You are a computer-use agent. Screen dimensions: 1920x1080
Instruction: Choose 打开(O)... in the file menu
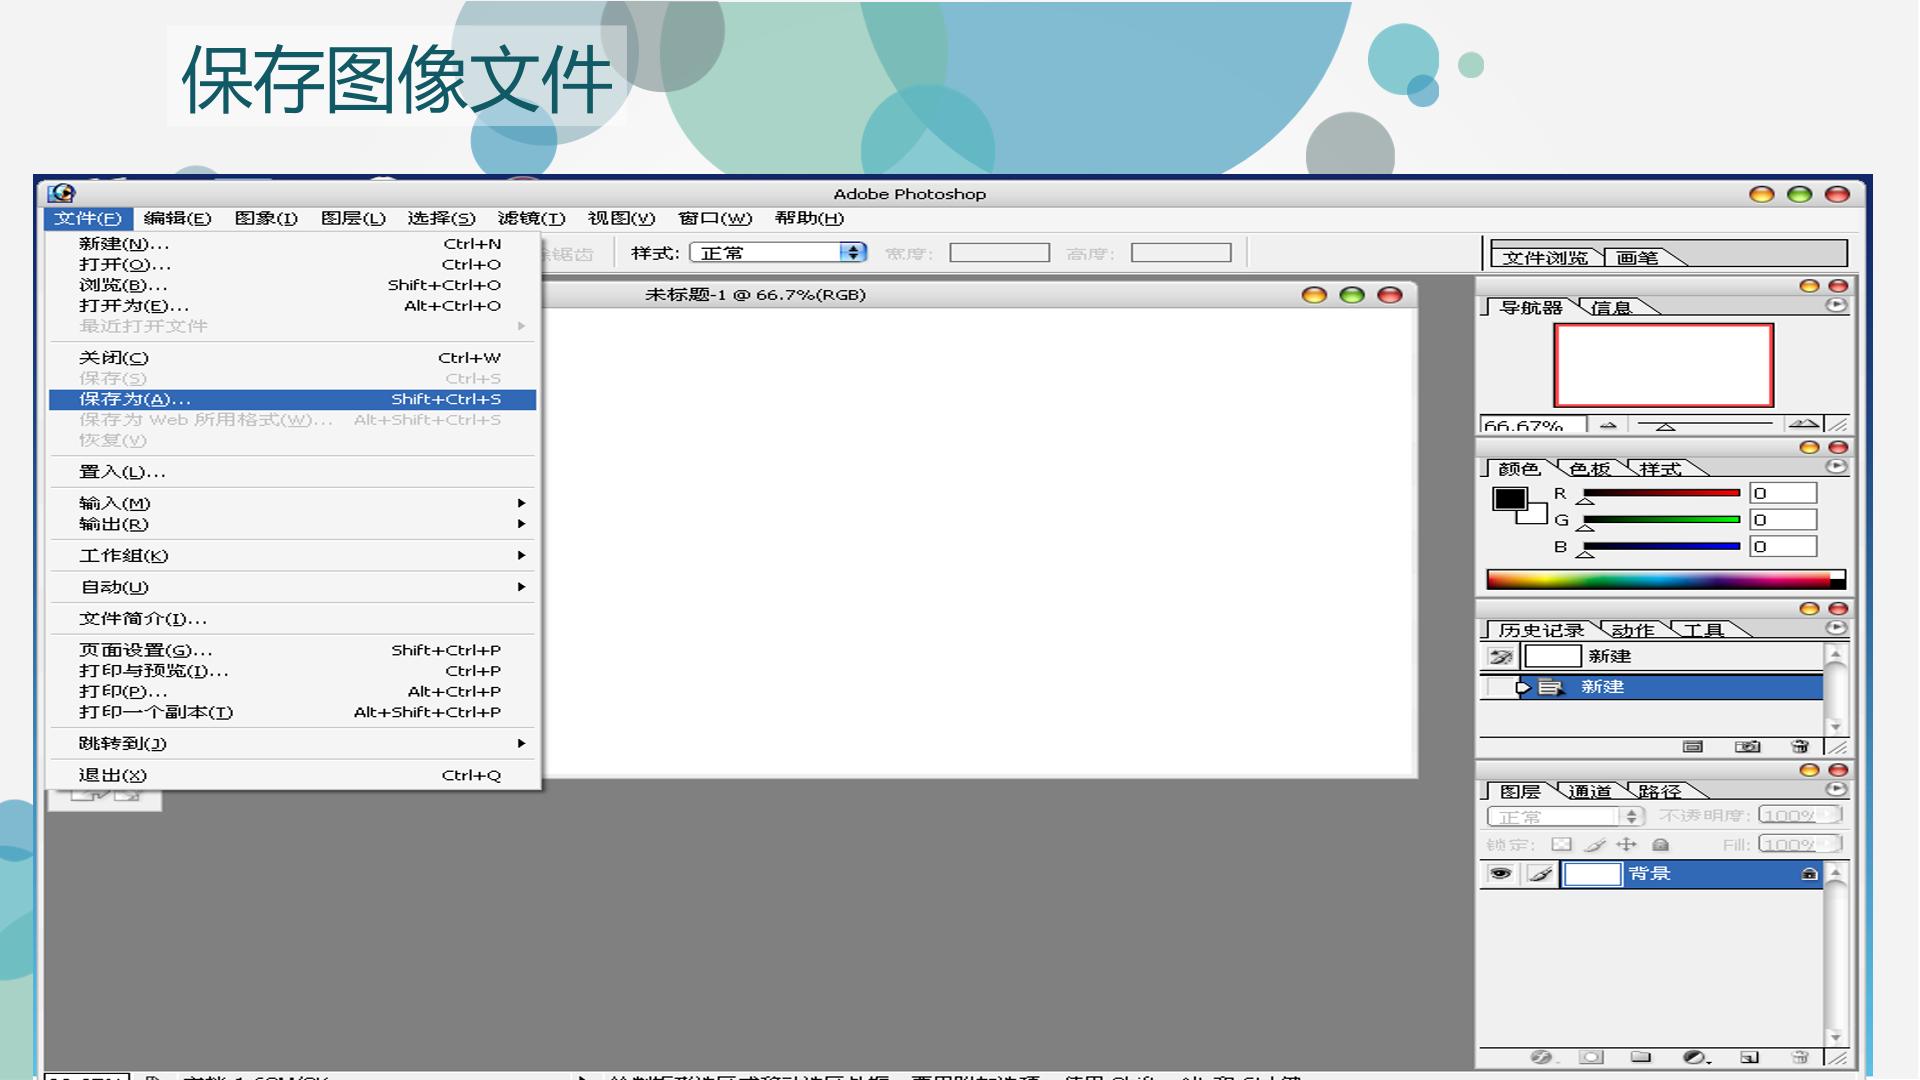[292, 264]
